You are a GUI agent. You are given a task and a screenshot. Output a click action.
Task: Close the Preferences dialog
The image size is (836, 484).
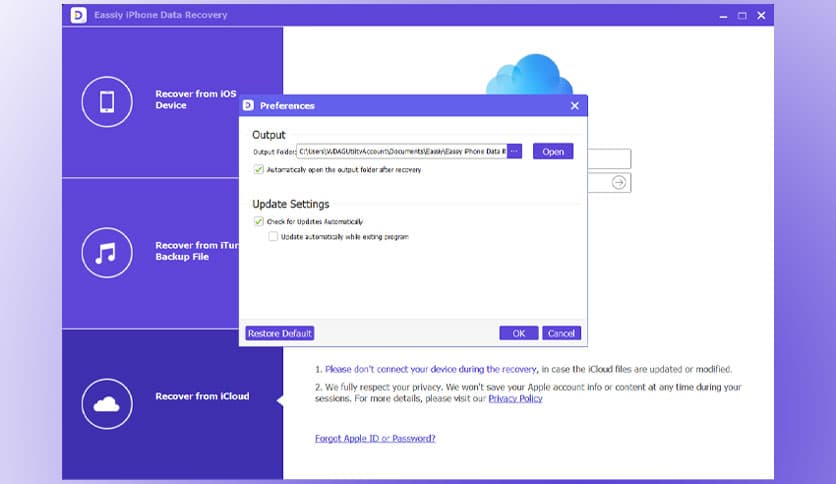coord(575,106)
